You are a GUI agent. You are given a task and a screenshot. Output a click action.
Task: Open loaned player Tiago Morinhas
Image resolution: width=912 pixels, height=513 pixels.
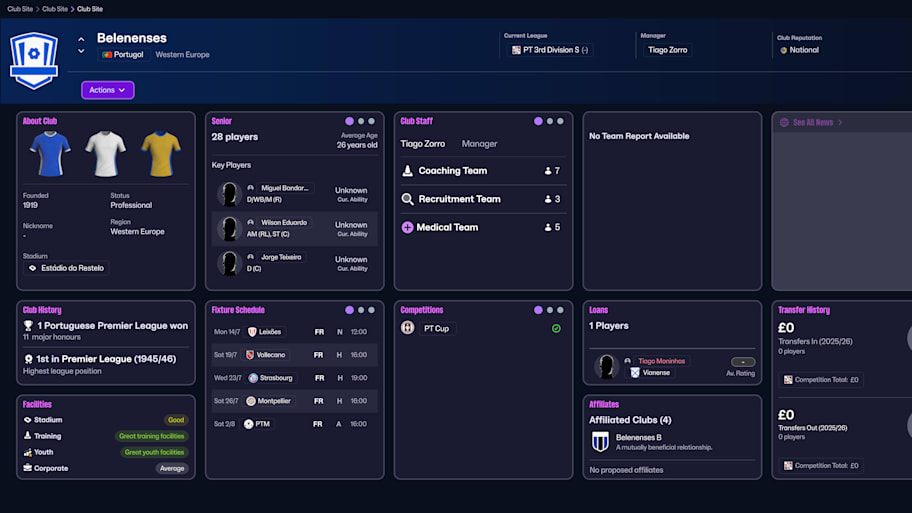point(661,361)
